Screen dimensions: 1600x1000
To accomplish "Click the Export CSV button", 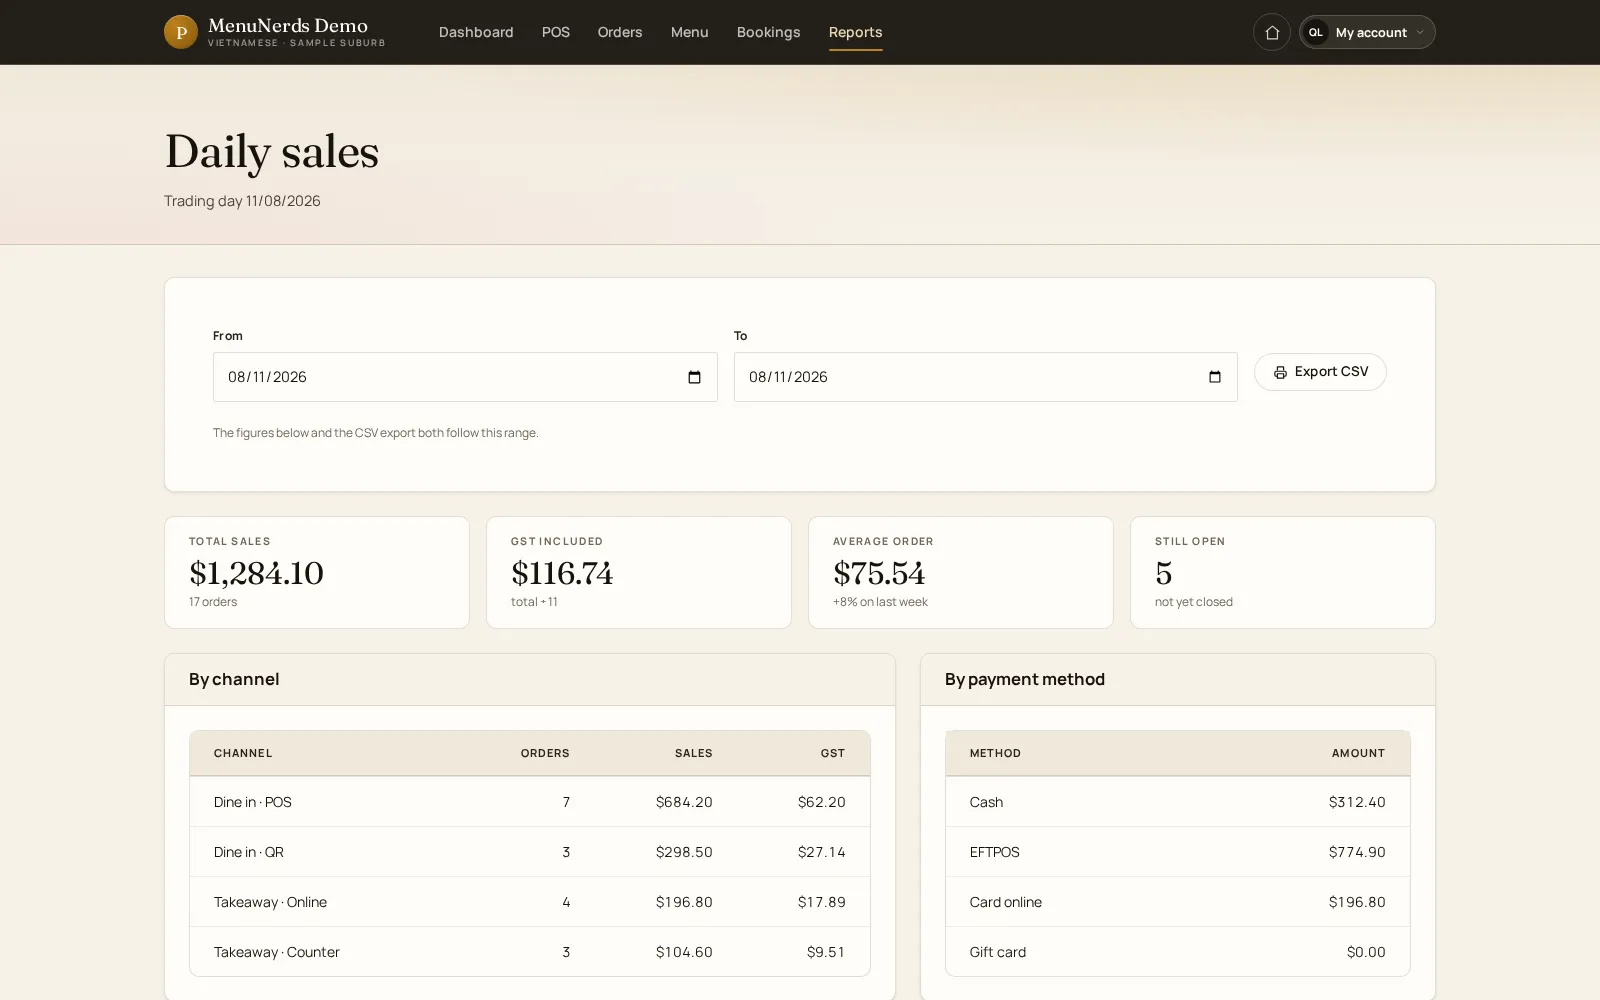I will [1320, 372].
